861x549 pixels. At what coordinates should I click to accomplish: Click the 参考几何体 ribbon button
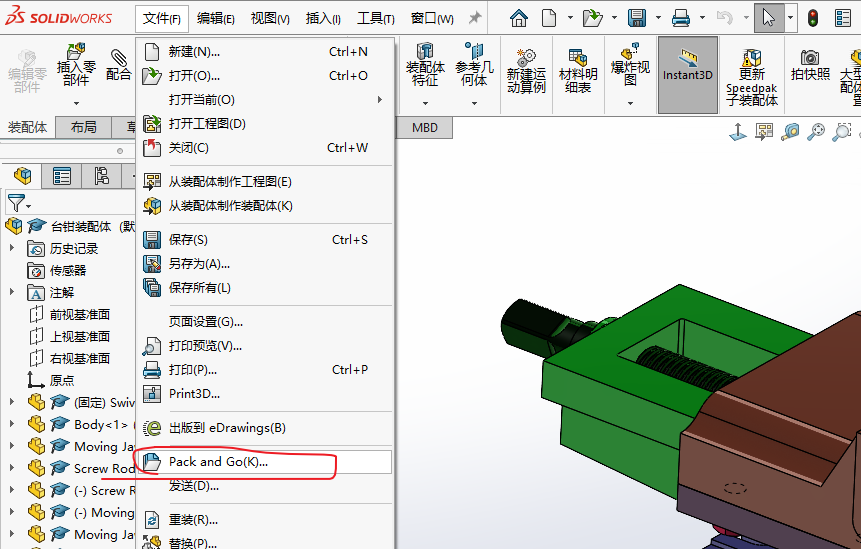coord(474,65)
